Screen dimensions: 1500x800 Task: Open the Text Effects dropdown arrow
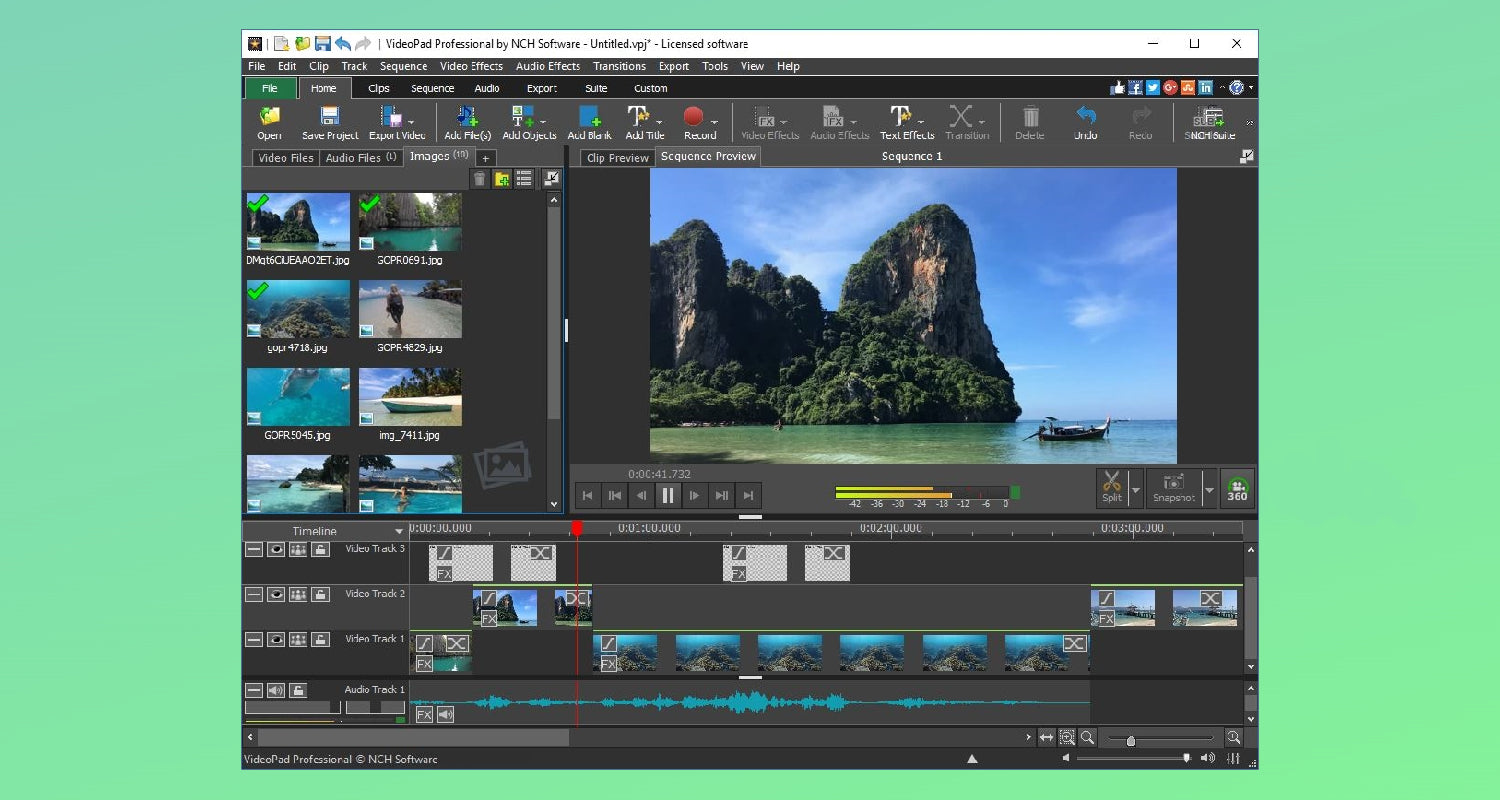tap(920, 122)
